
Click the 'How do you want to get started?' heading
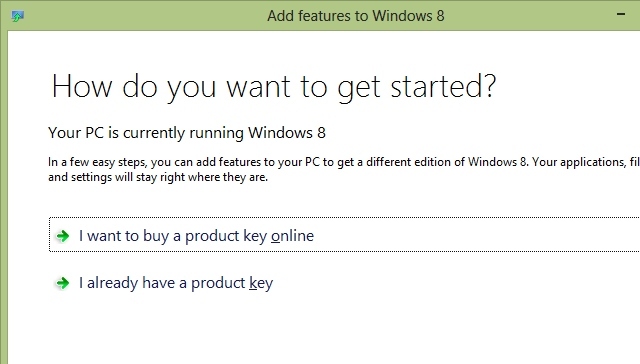[x=273, y=87]
